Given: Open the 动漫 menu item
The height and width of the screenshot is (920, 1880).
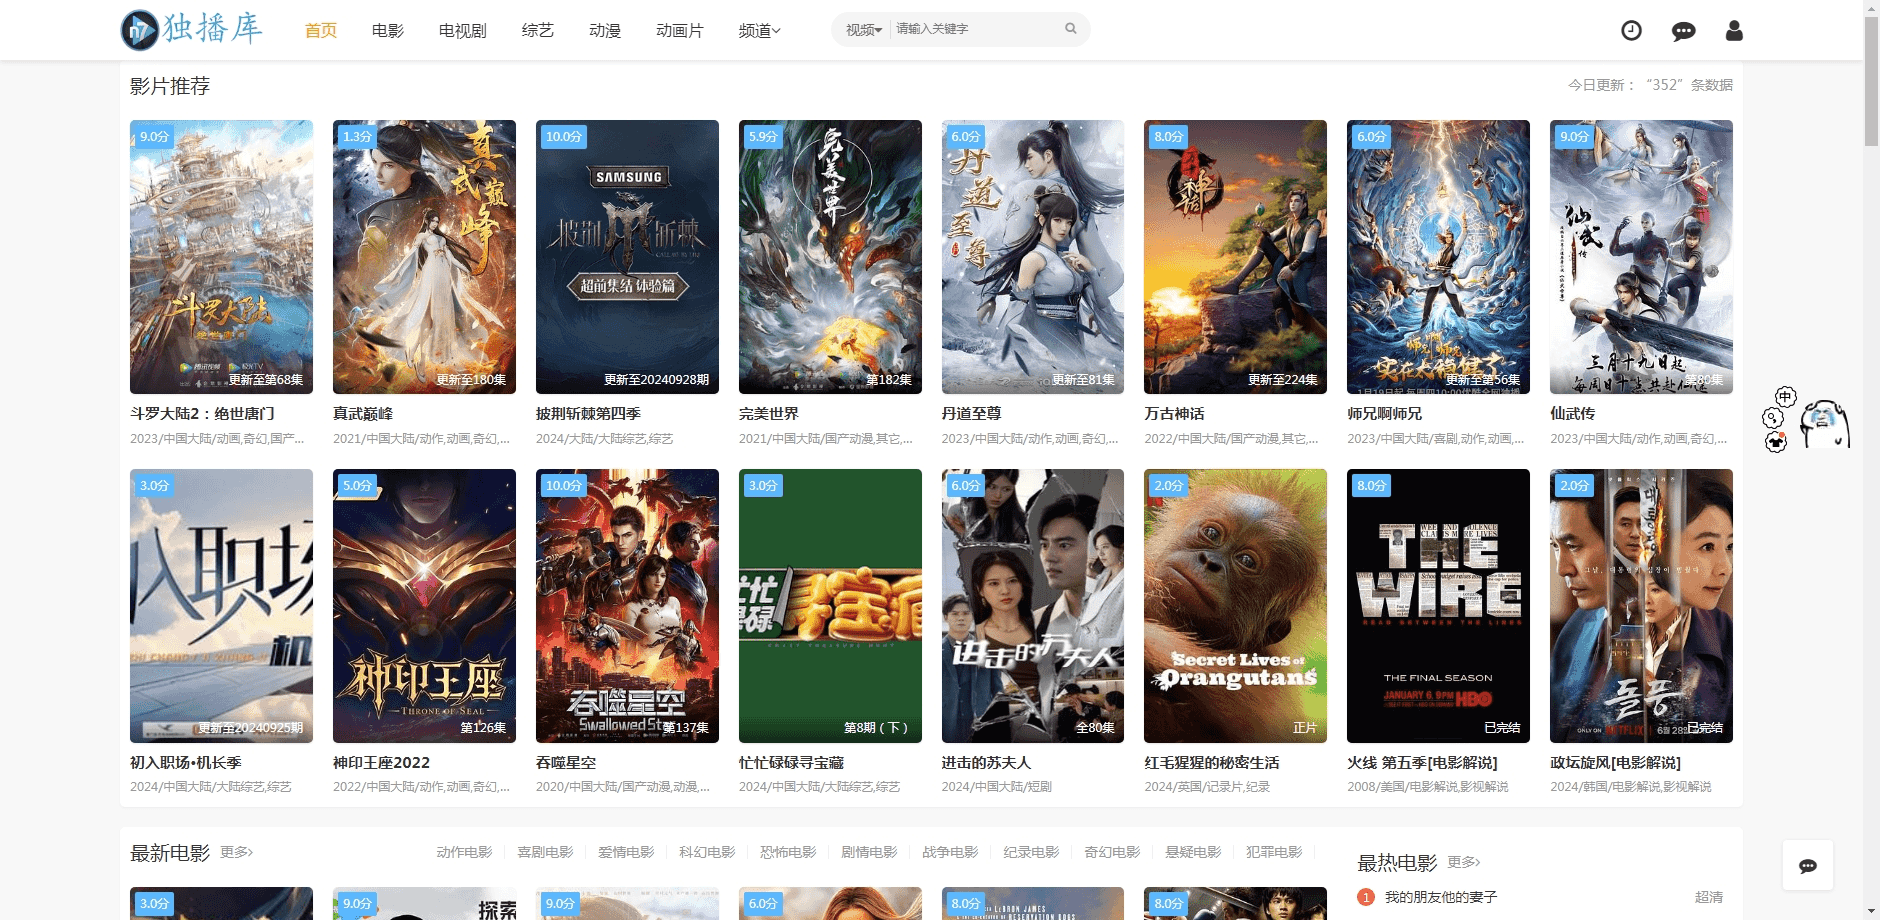Looking at the screenshot, I should point(605,31).
